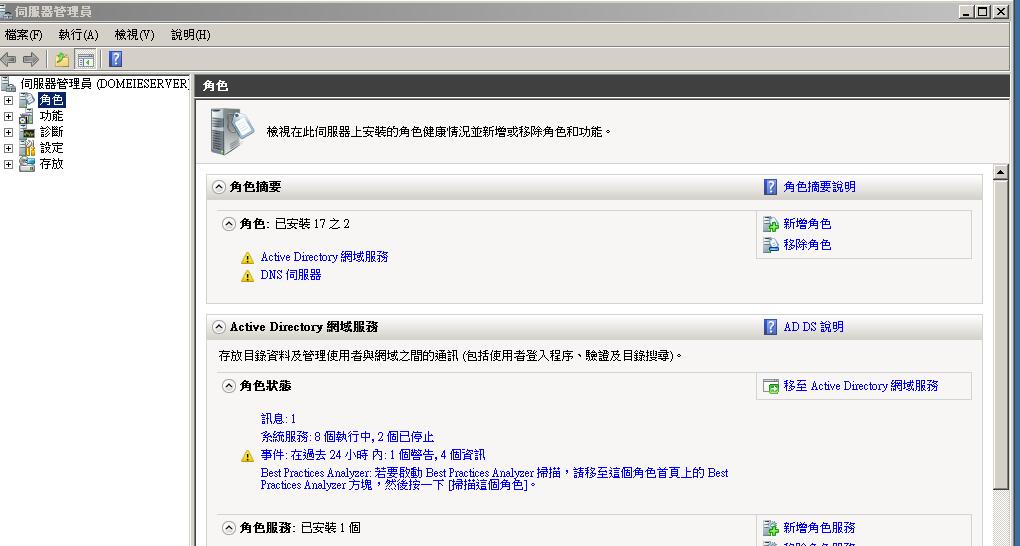Open the DNS 伺服器 role link
This screenshot has width=1020, height=546.
click(290, 275)
